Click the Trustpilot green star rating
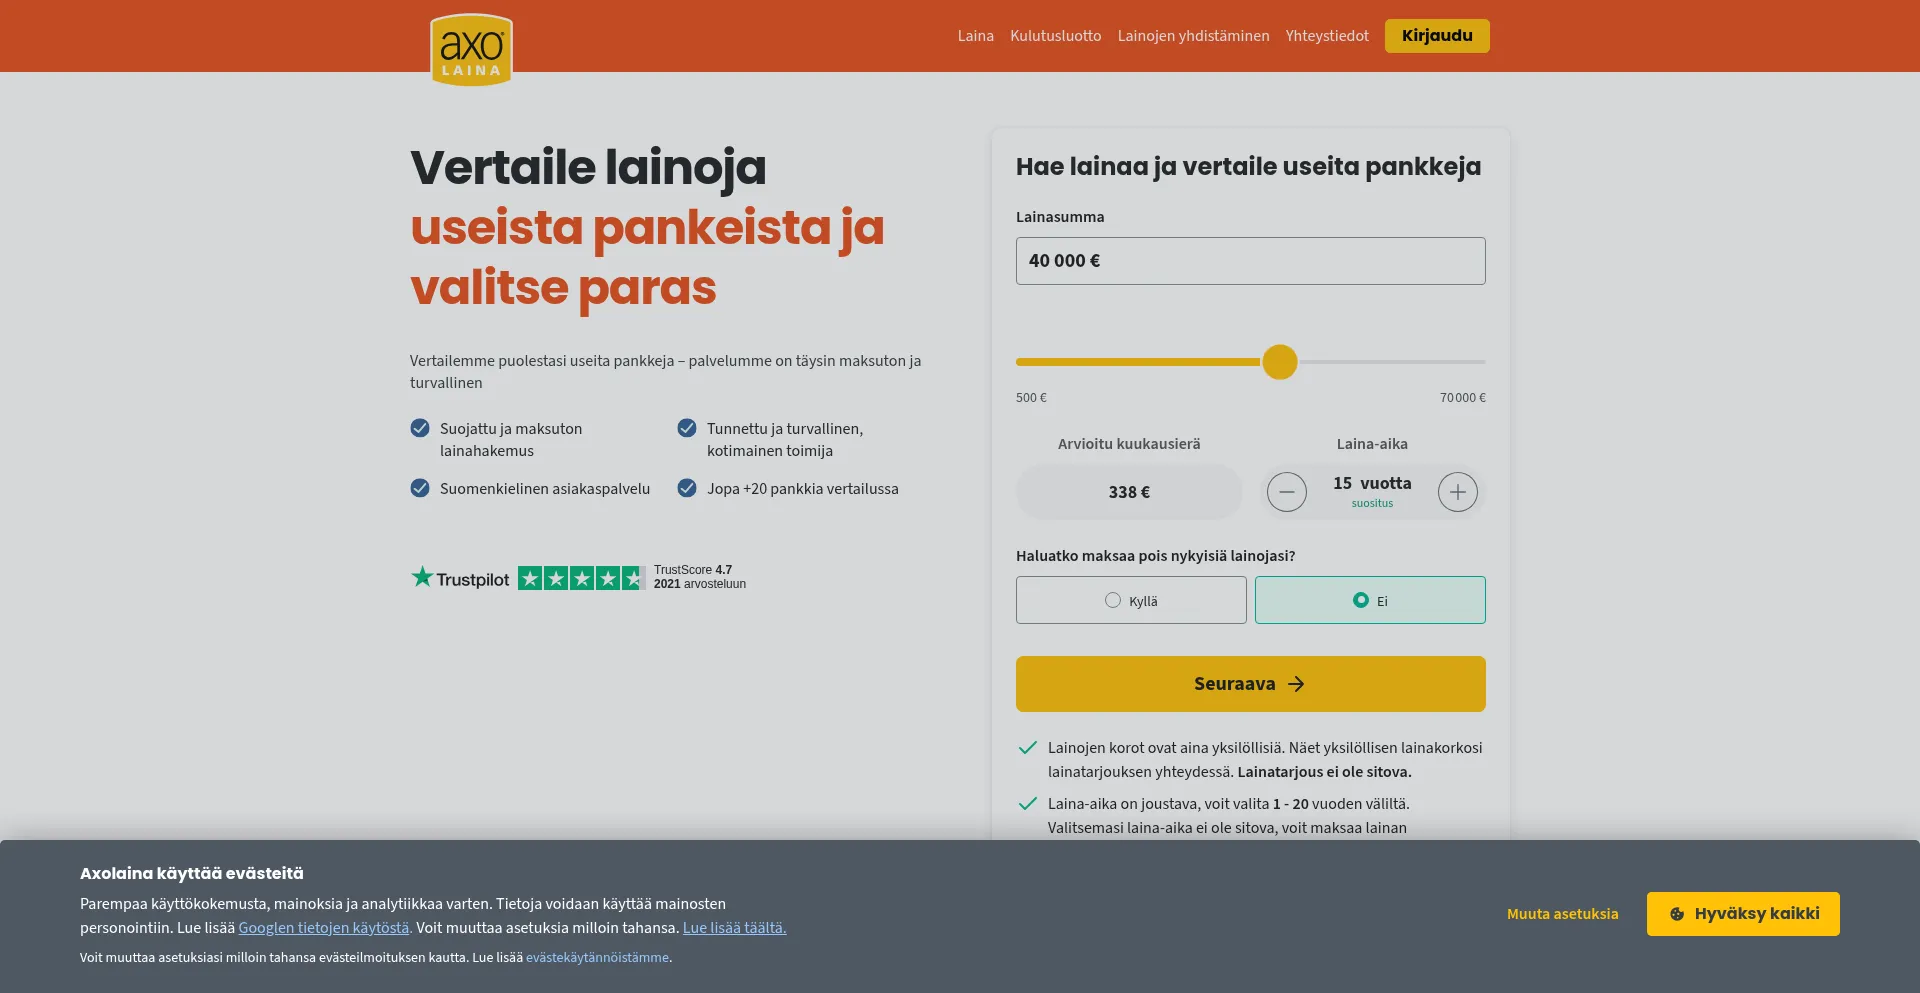This screenshot has height=993, width=1920. (581, 578)
